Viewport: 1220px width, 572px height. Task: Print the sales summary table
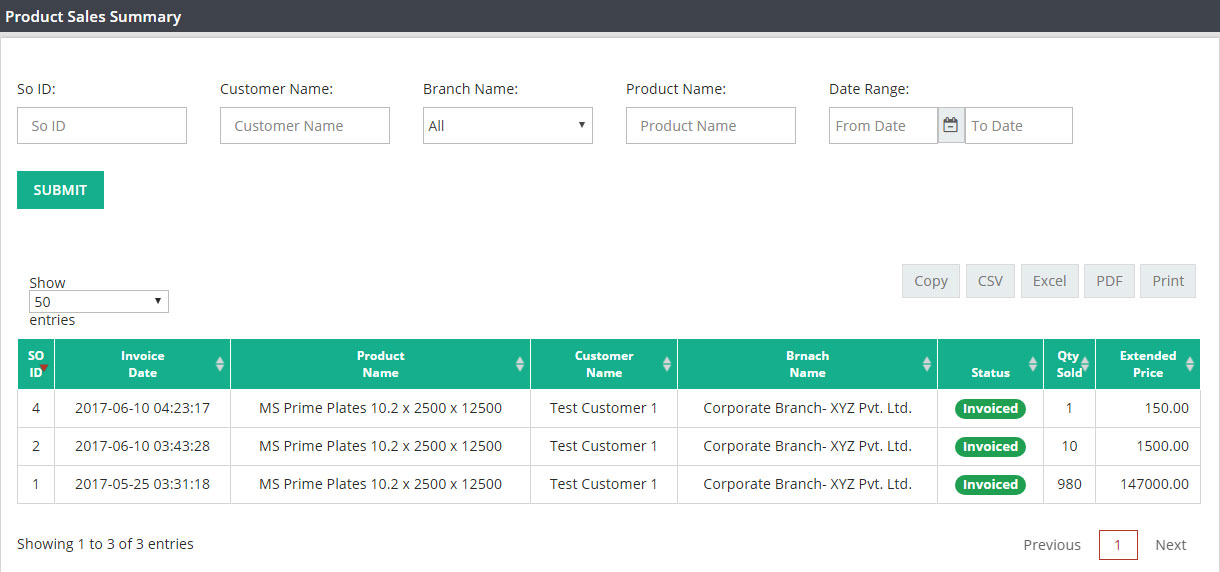[x=1168, y=281]
